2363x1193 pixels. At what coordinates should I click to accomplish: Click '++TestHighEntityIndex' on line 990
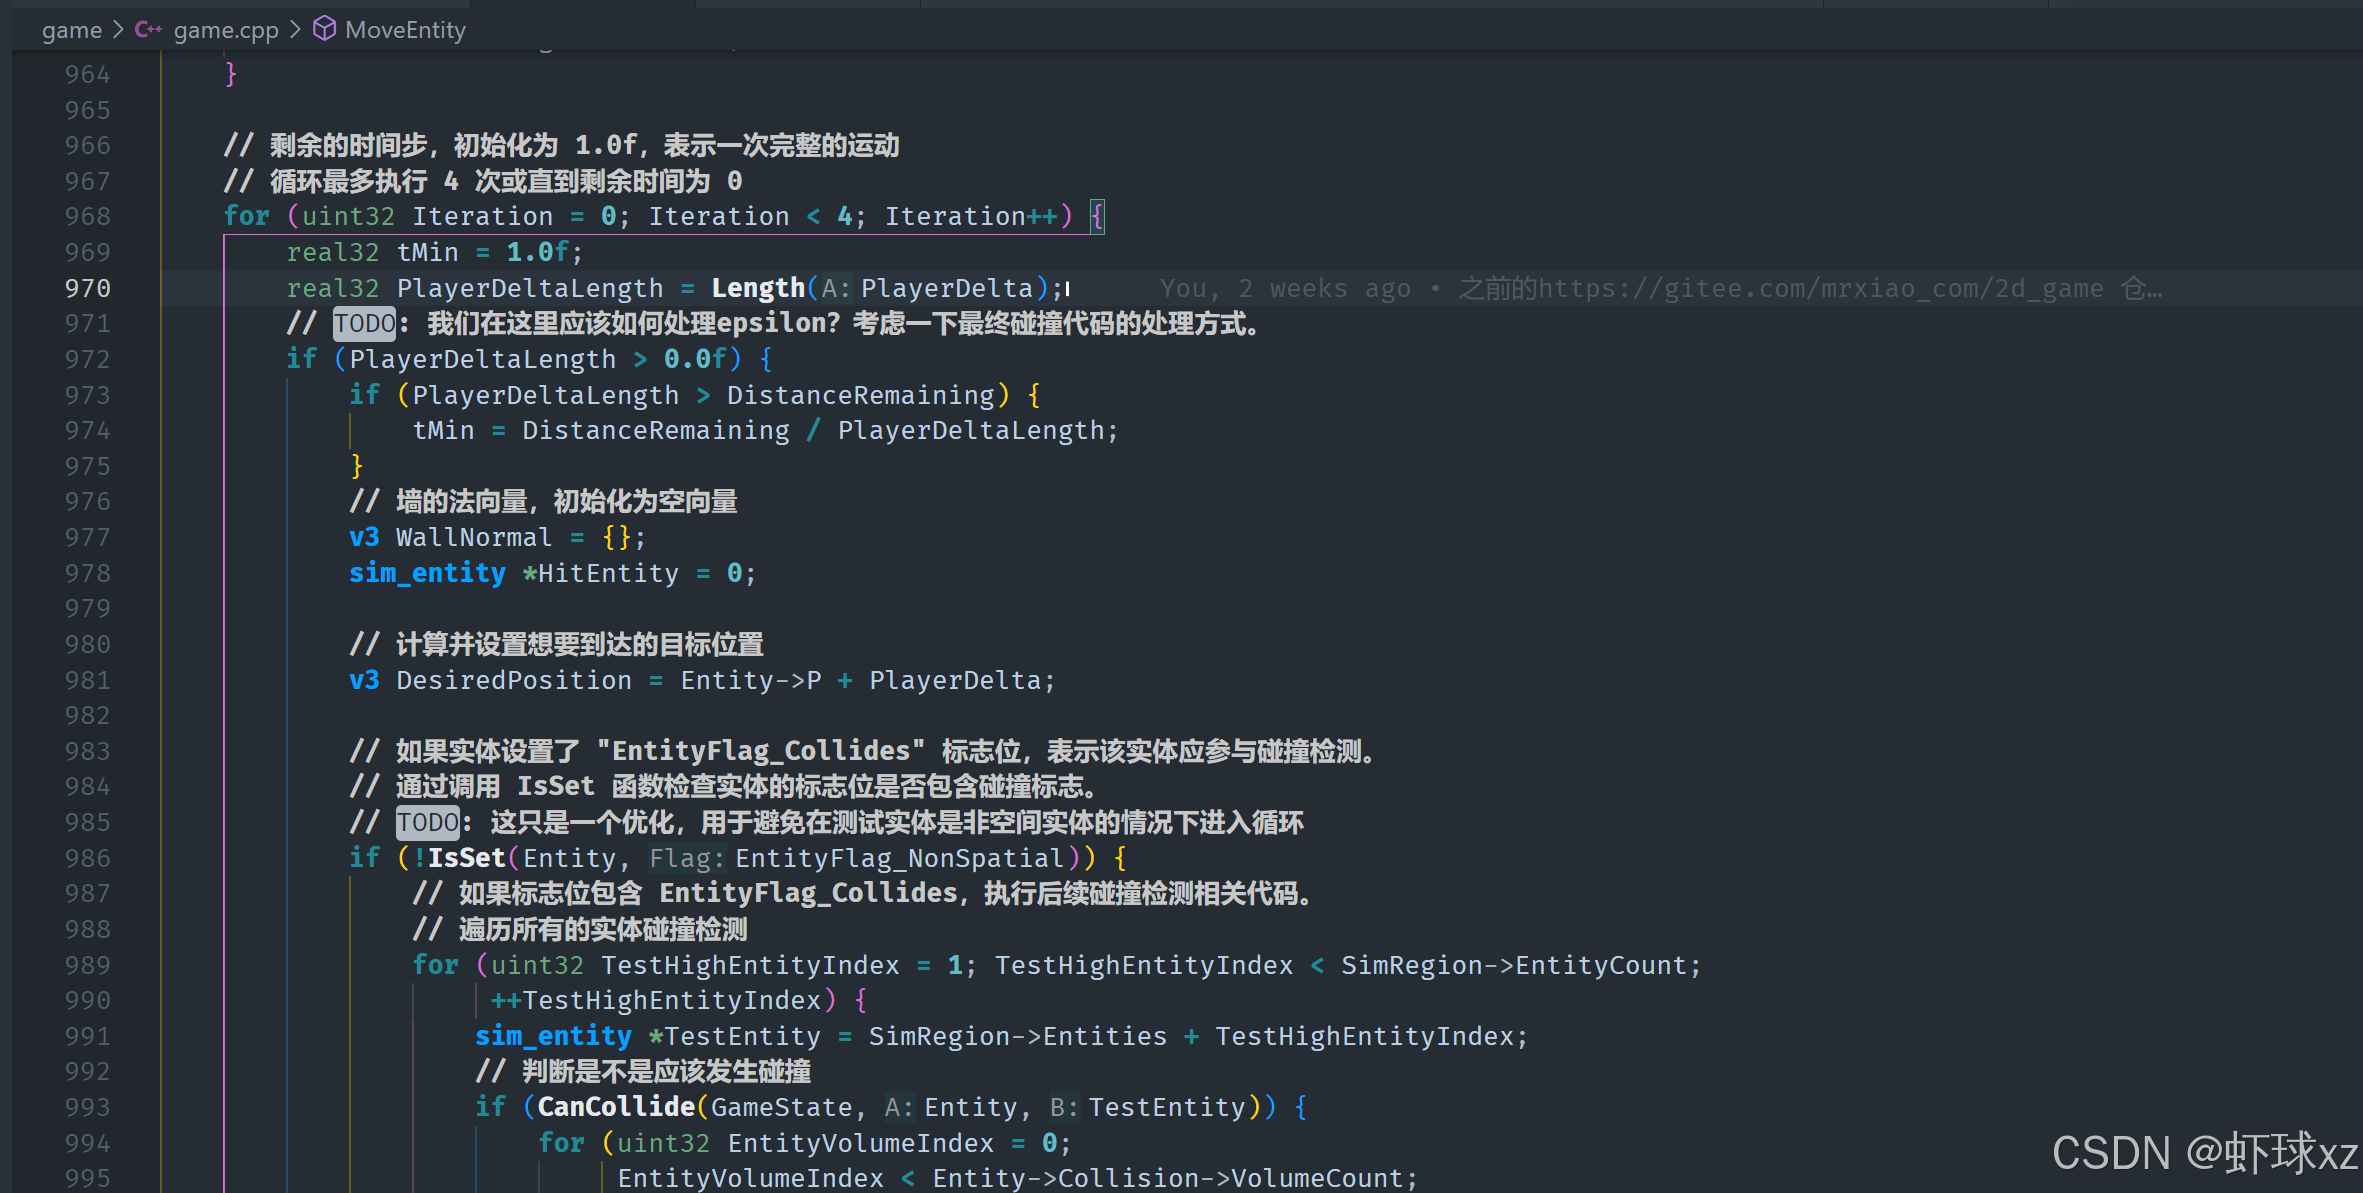click(x=656, y=1000)
